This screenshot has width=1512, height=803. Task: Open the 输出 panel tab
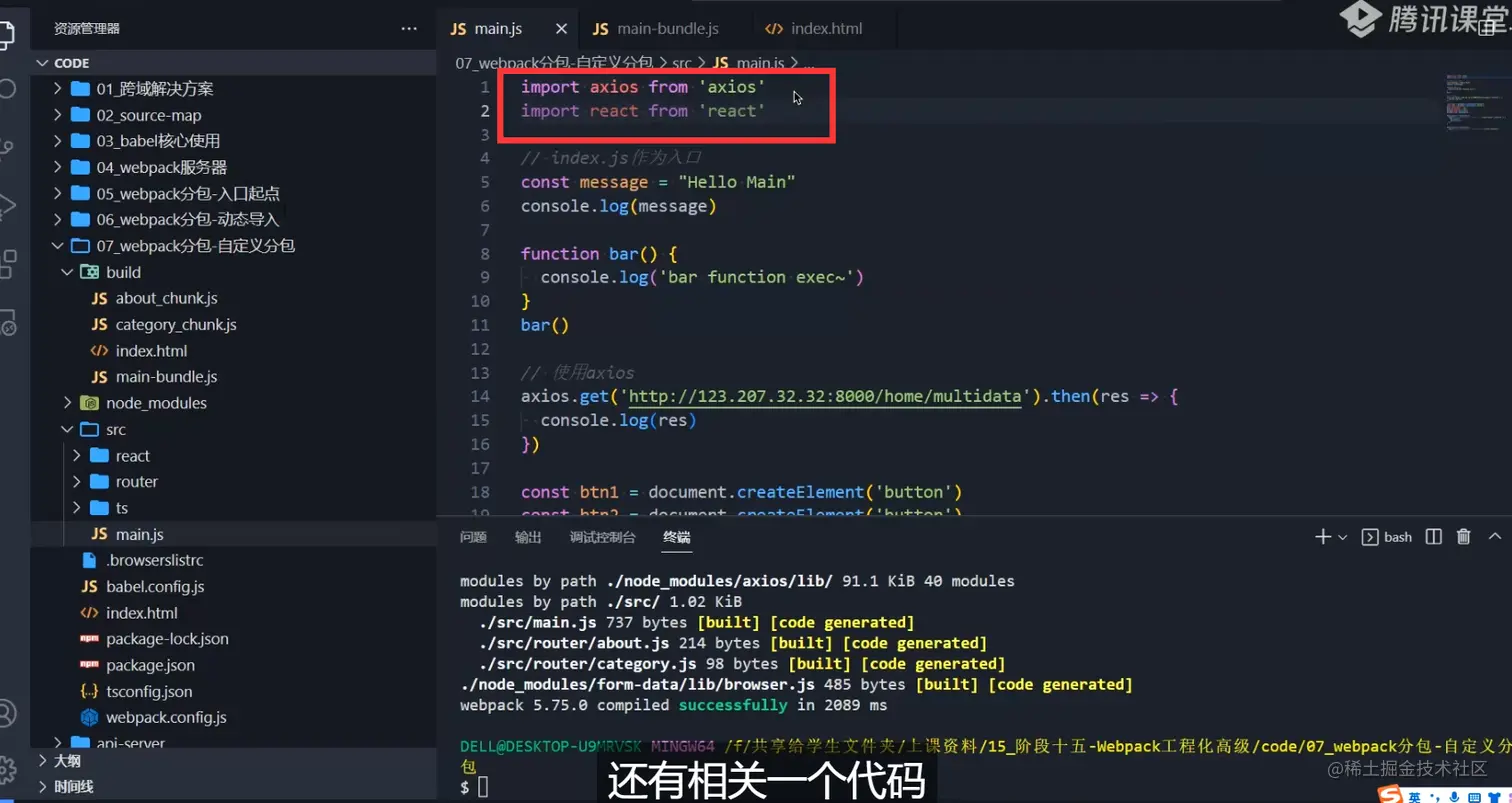[528, 537]
